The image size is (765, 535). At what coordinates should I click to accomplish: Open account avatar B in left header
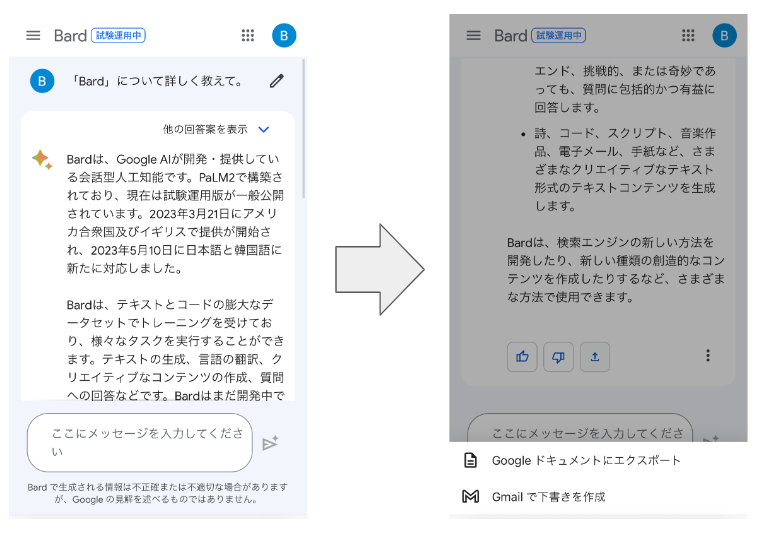tap(284, 36)
